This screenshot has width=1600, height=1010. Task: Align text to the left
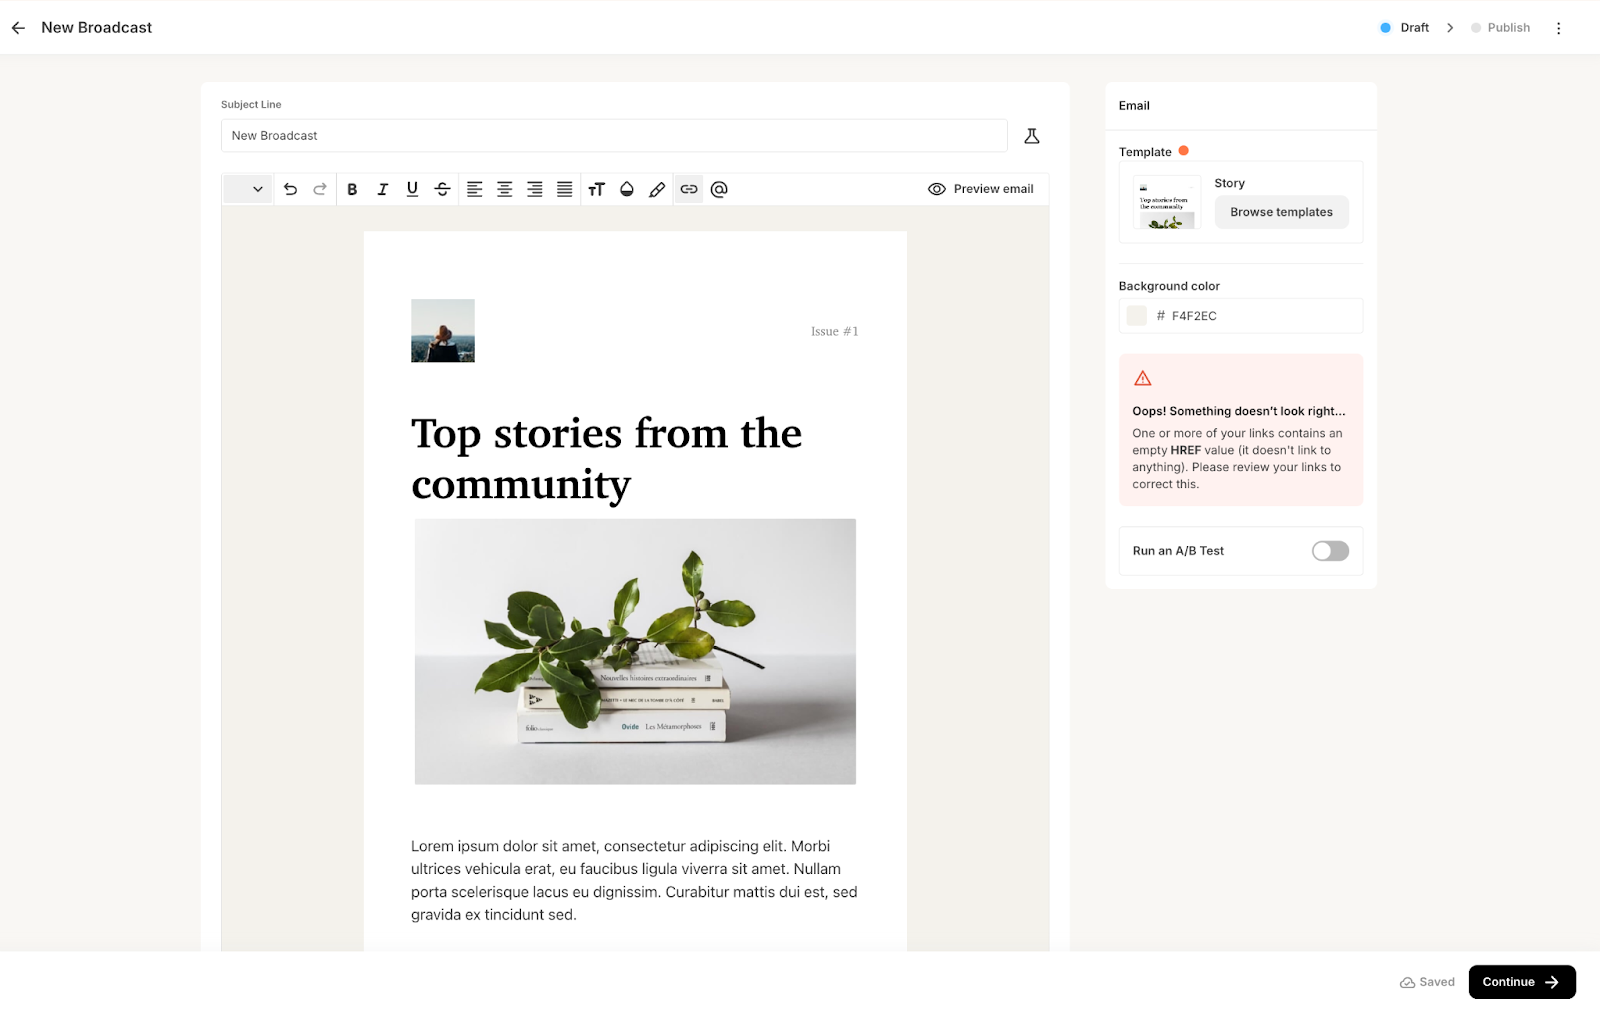(475, 189)
